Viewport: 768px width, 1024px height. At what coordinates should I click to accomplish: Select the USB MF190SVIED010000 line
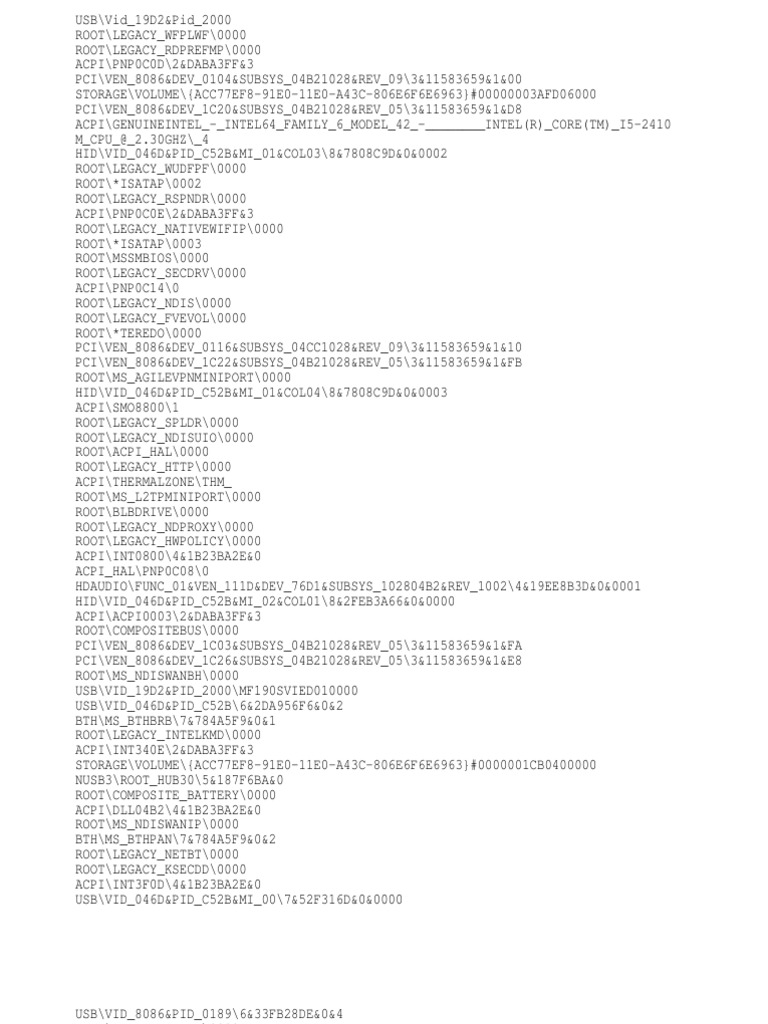(216, 691)
